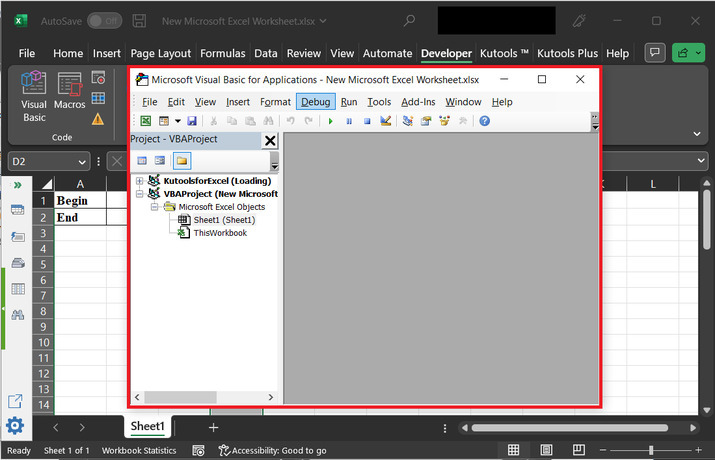This screenshot has height=460, width=715.
Task: Collapse the Excel ribbon chevron
Action: tap(697, 134)
